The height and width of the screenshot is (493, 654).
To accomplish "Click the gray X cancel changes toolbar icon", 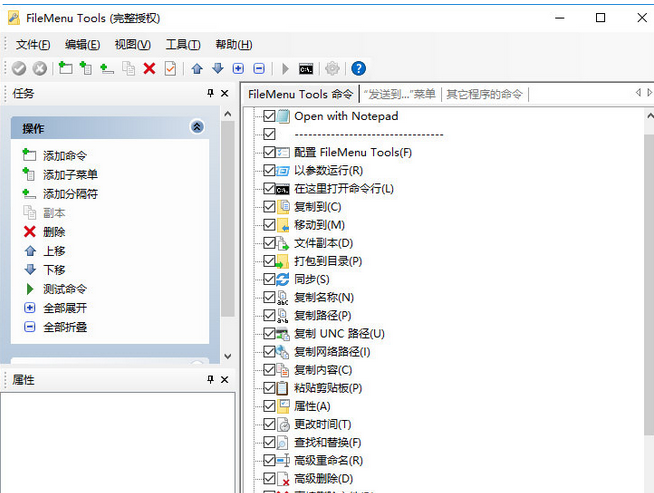I will pyautogui.click(x=40, y=68).
